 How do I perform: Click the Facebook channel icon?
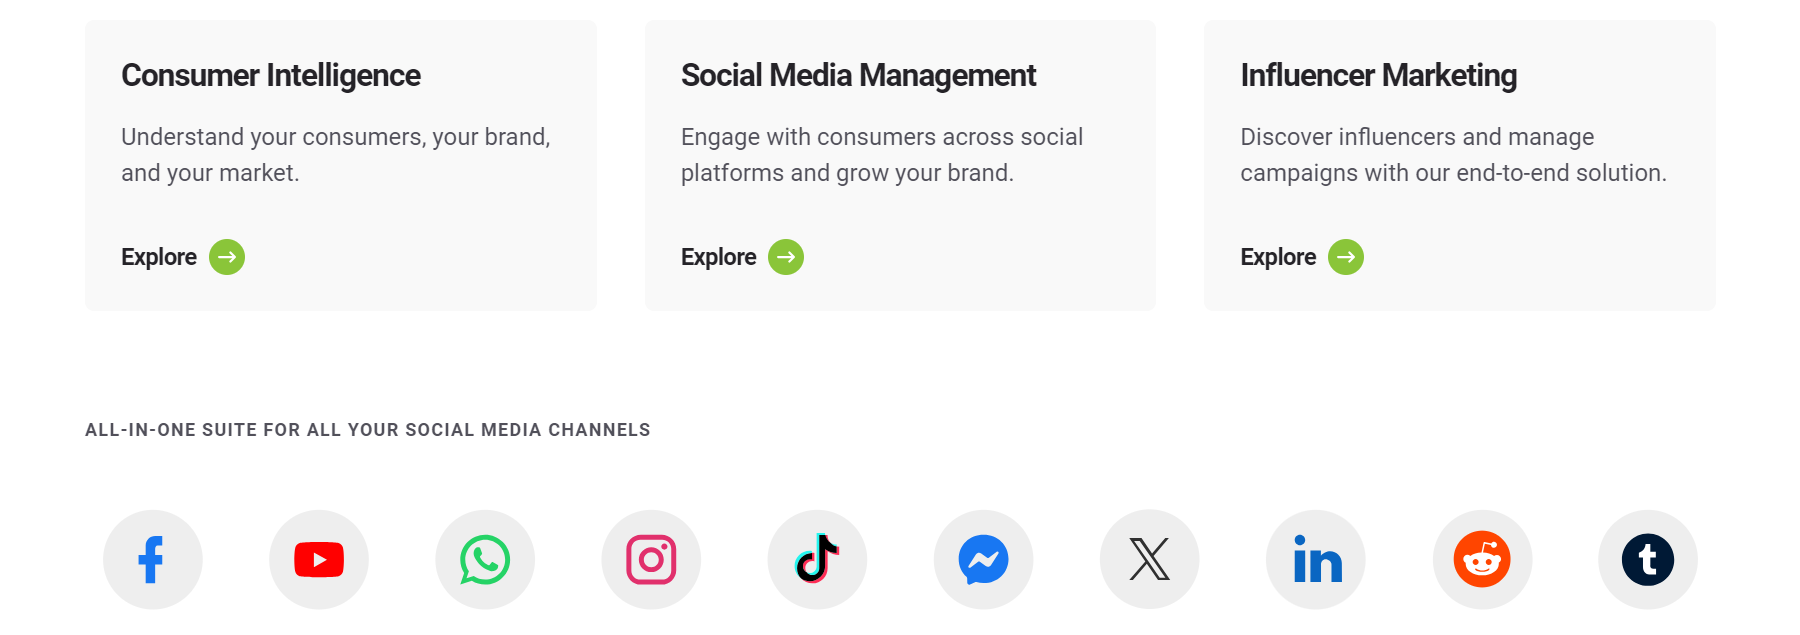152,559
